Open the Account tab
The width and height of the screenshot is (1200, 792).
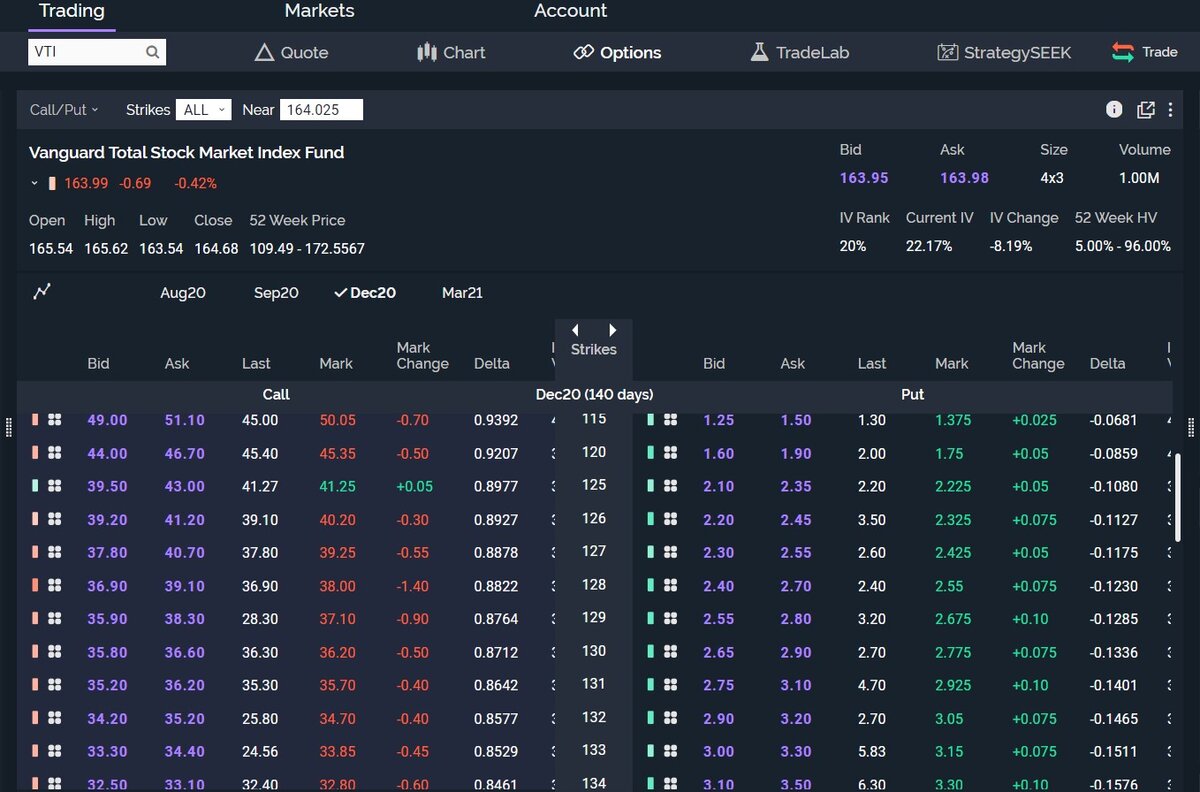(x=570, y=11)
